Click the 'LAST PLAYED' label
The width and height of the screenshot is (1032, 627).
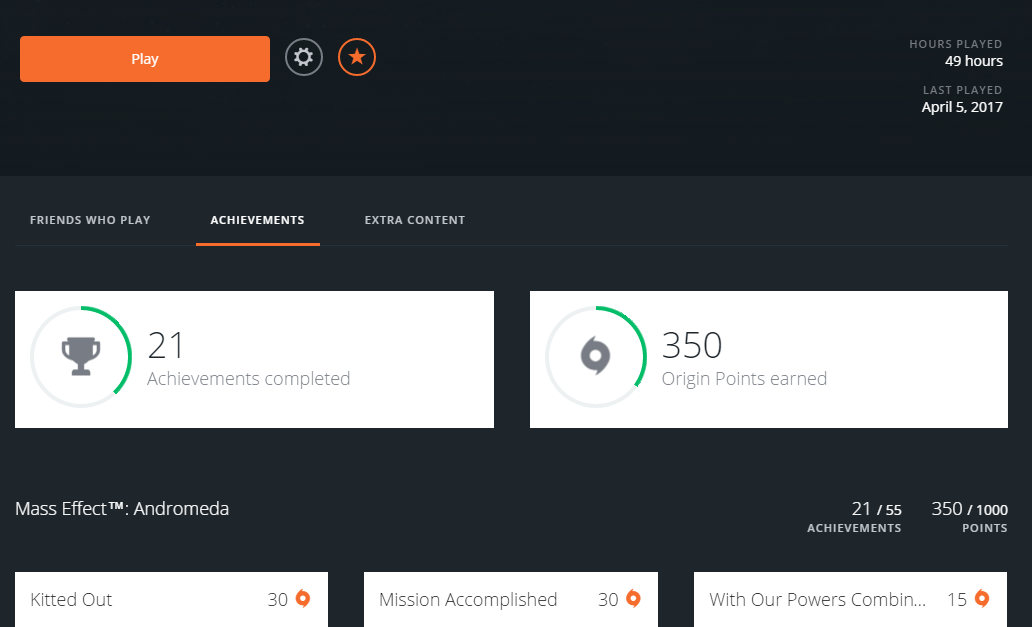pos(962,90)
